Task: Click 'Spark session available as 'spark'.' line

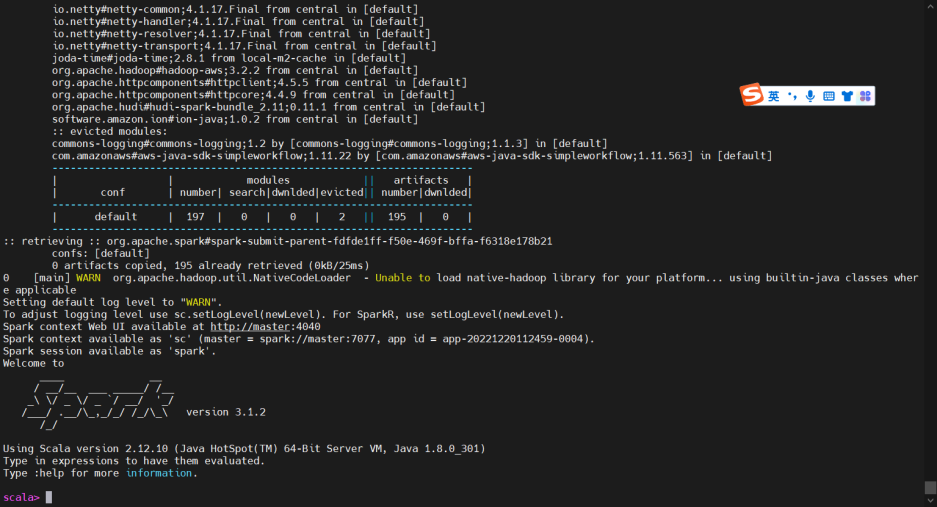Action: coord(109,351)
